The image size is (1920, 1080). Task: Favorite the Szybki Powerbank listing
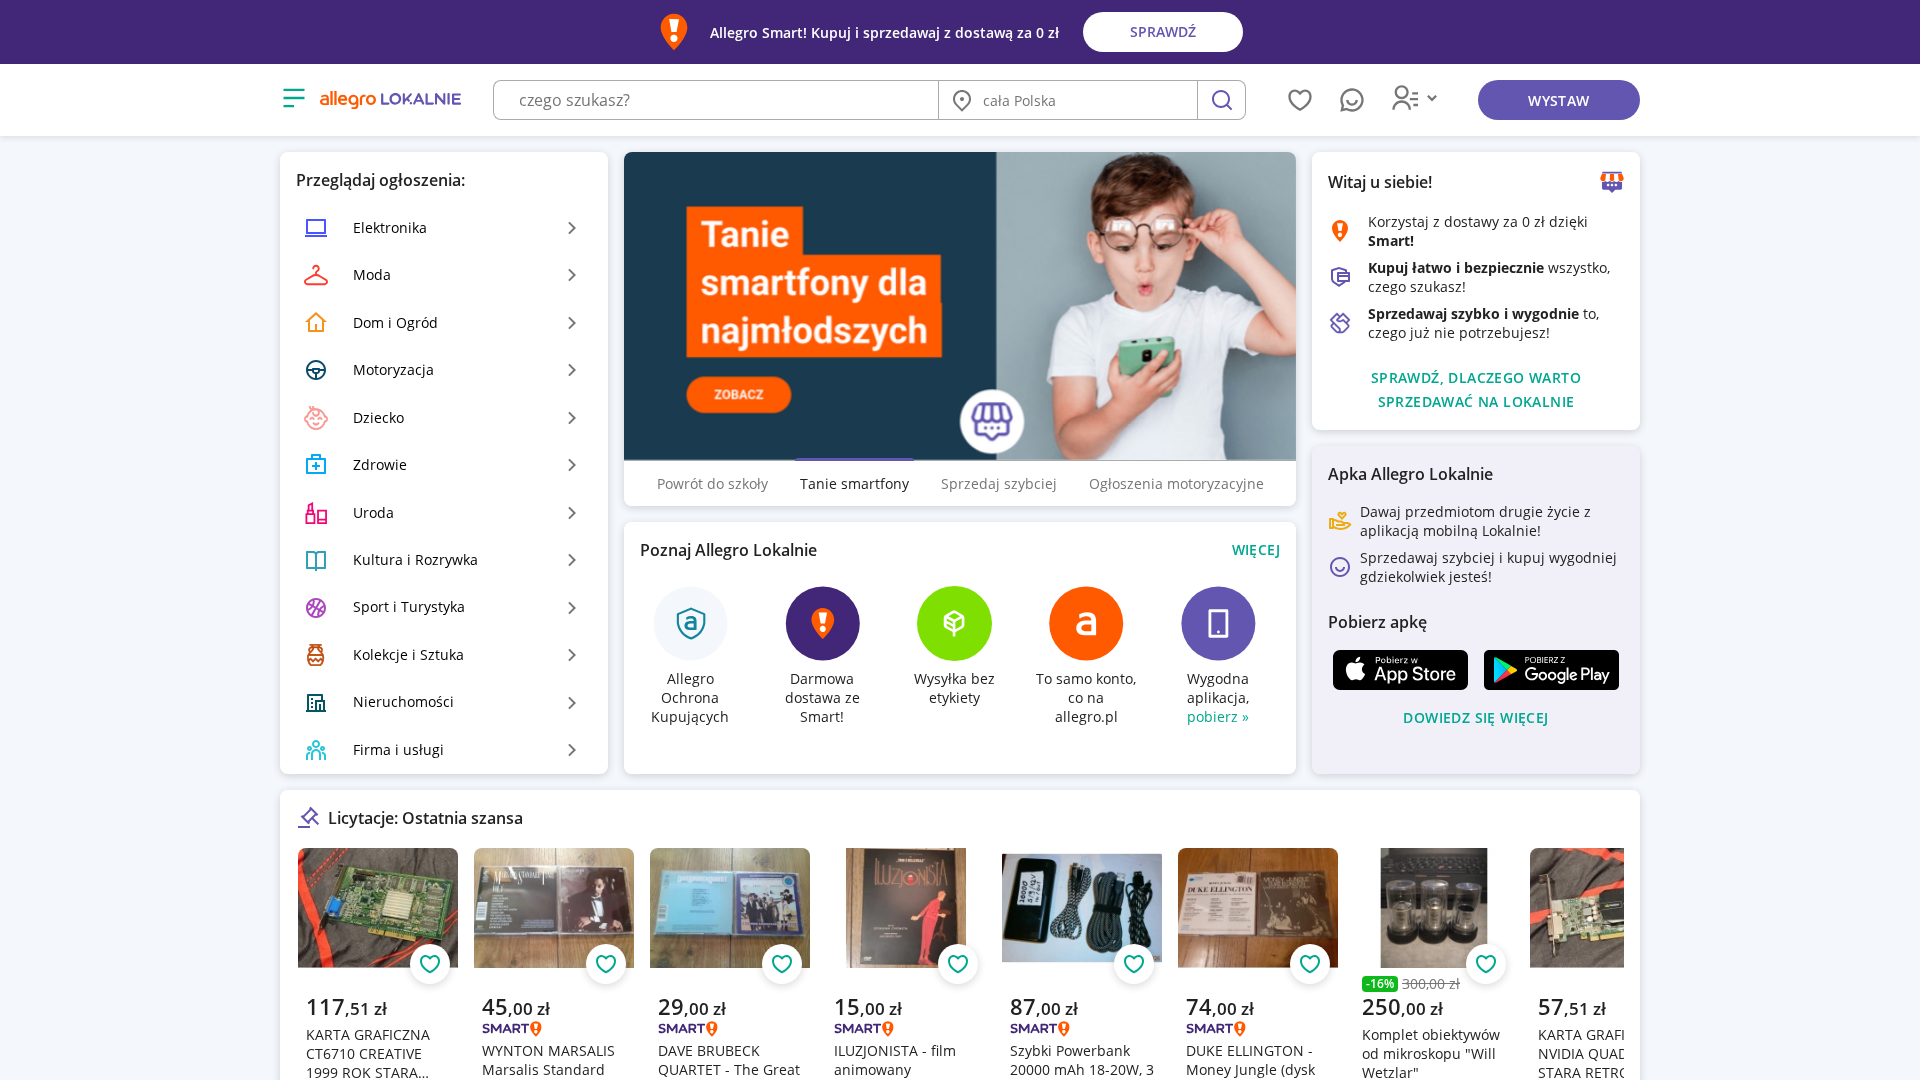coord(1134,964)
